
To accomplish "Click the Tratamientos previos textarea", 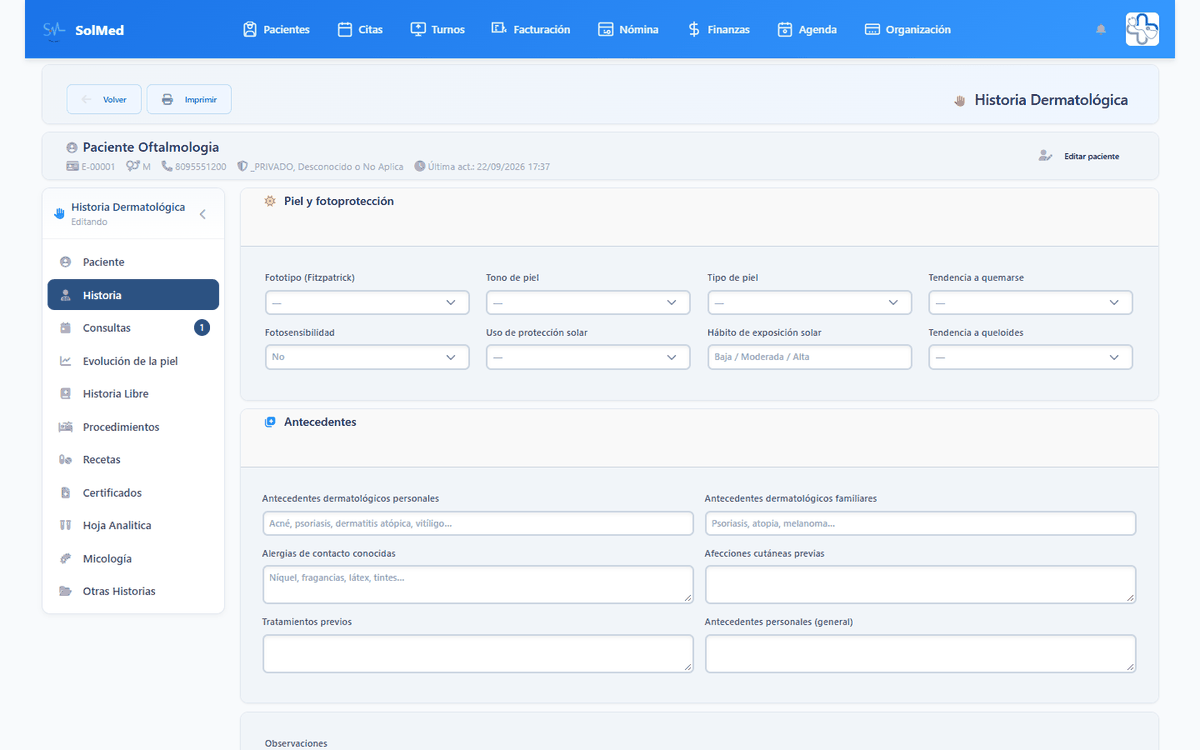I will coord(478,653).
